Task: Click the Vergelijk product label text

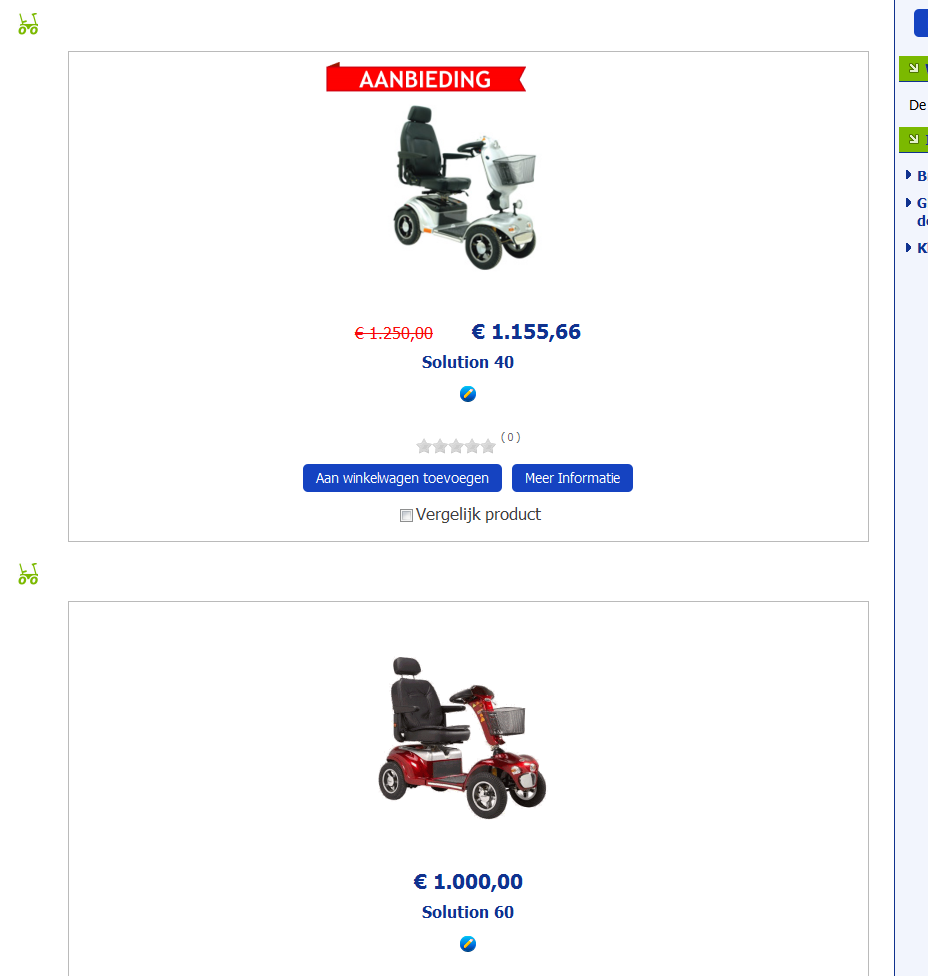Action: pos(478,515)
